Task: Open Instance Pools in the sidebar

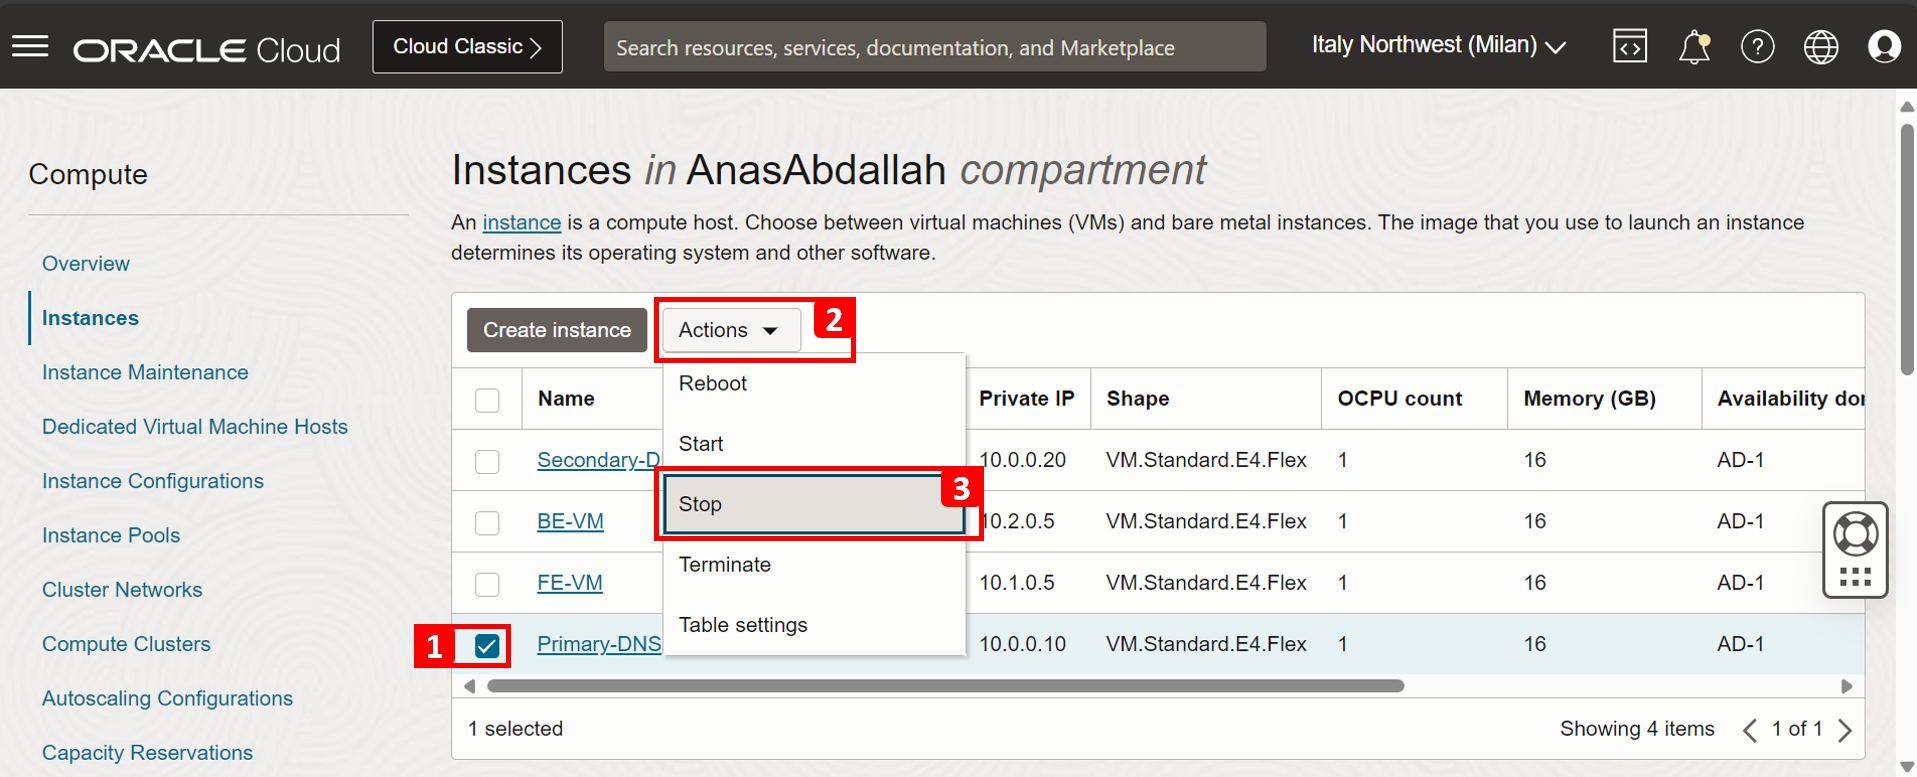Action: [x=111, y=536]
